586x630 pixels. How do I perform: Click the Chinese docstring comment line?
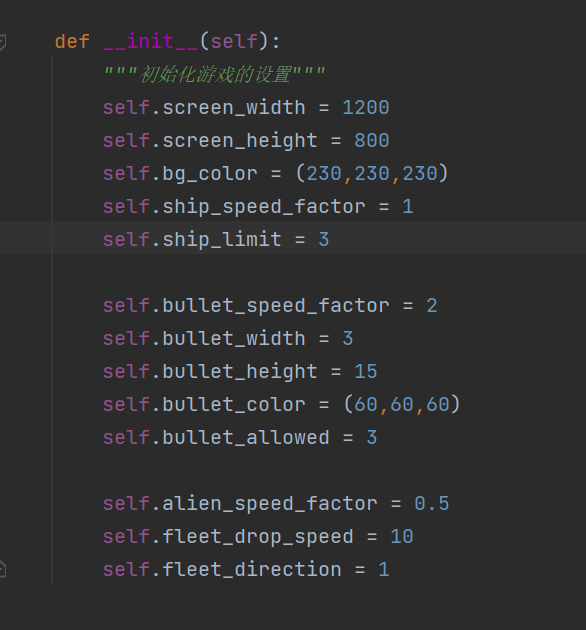[x=214, y=74]
